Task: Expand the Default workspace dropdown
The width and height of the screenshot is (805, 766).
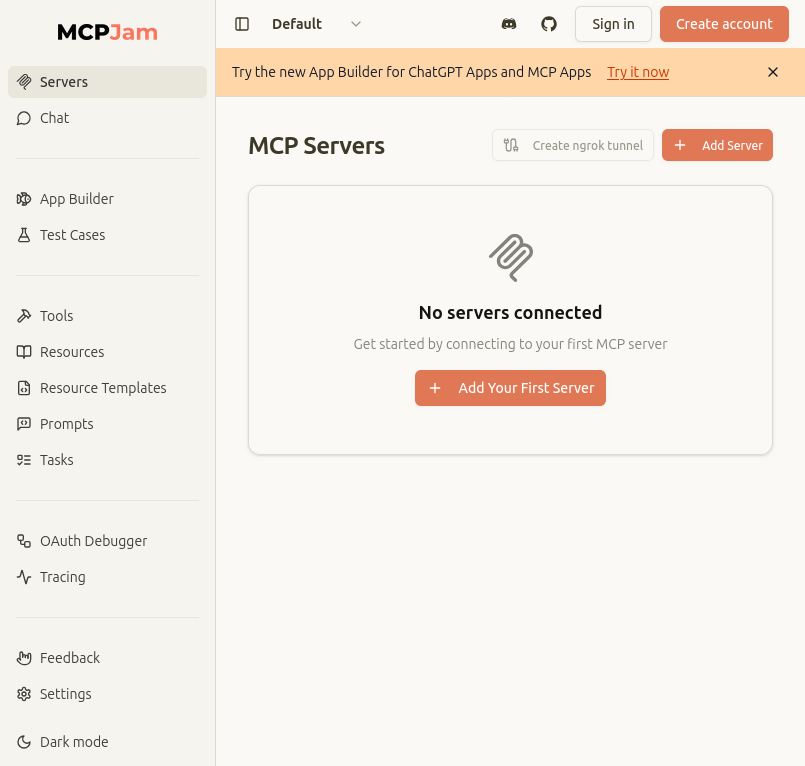Action: pyautogui.click(x=317, y=24)
